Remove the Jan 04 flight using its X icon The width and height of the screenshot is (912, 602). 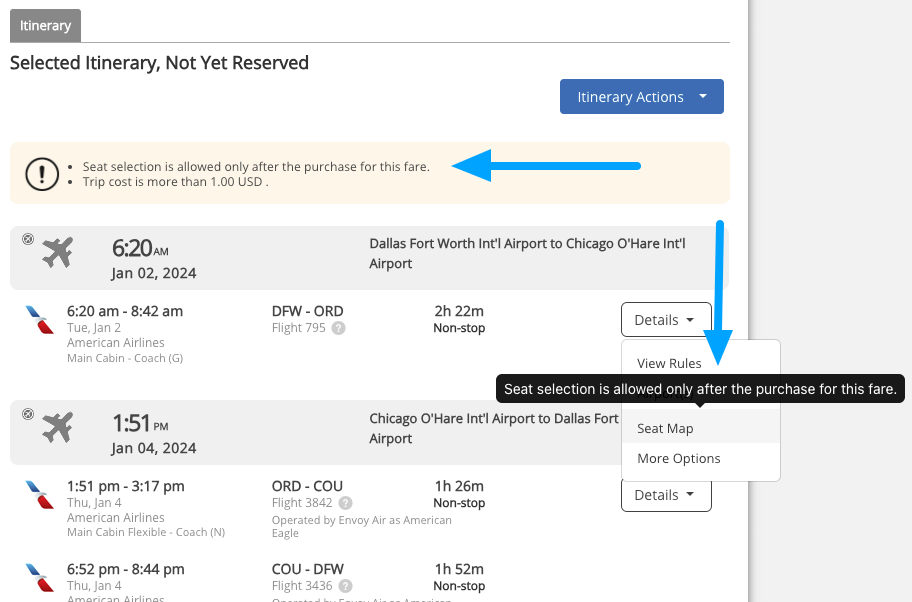(28, 413)
